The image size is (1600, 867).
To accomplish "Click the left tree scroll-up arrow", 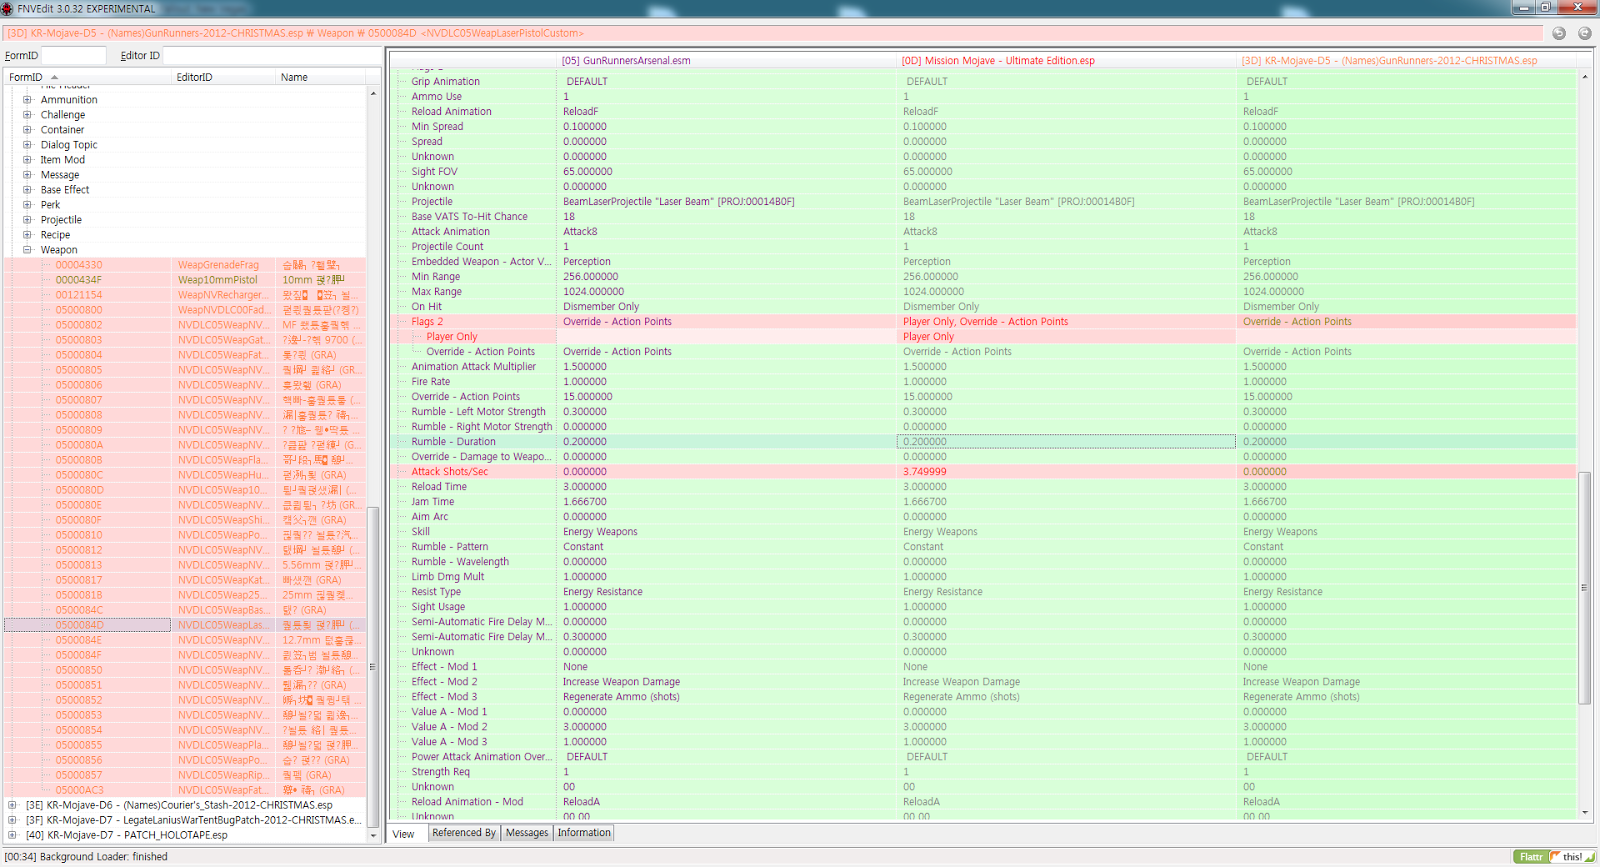I will pos(373,93).
